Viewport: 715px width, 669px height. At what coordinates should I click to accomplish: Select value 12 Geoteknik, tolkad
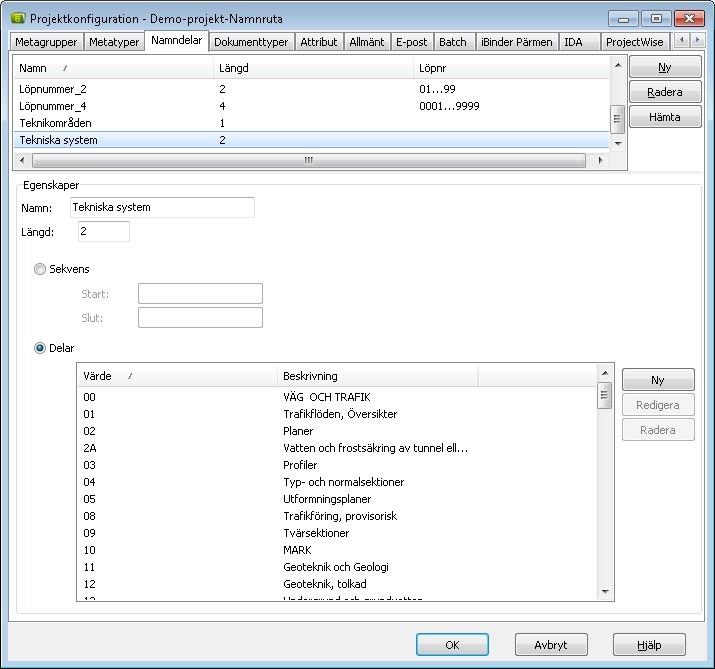[x=337, y=584]
